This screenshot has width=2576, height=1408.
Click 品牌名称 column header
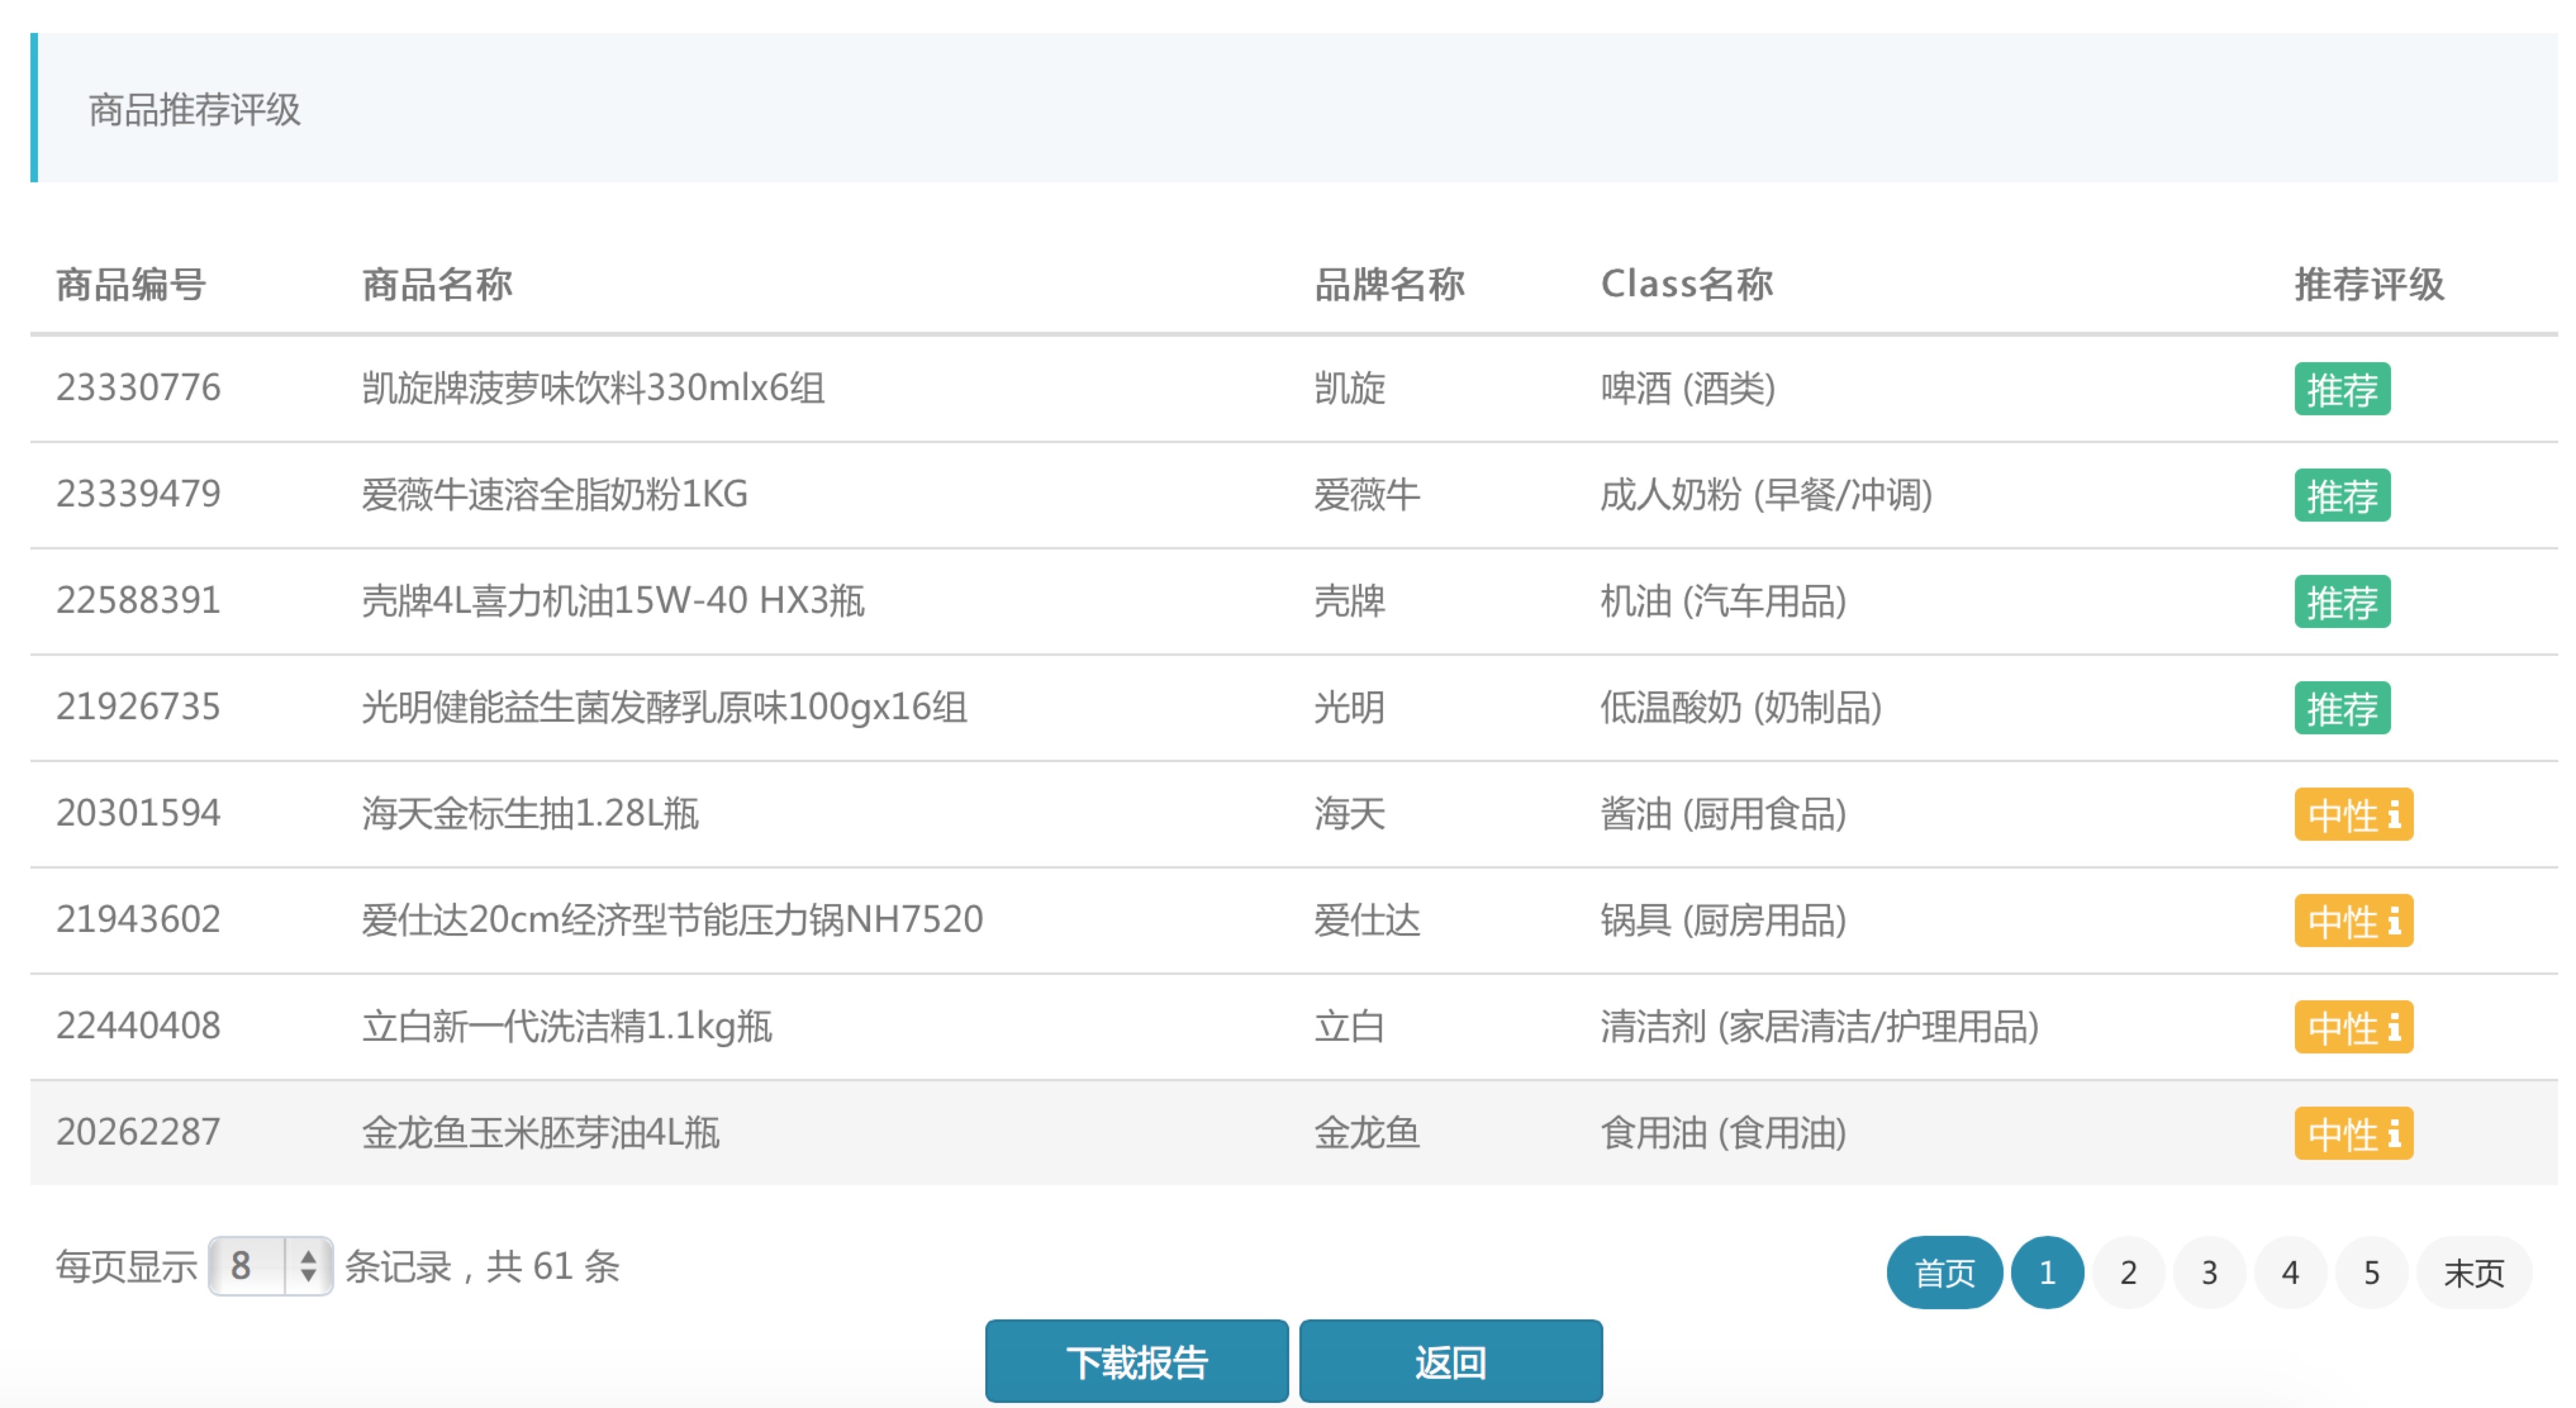(1389, 284)
